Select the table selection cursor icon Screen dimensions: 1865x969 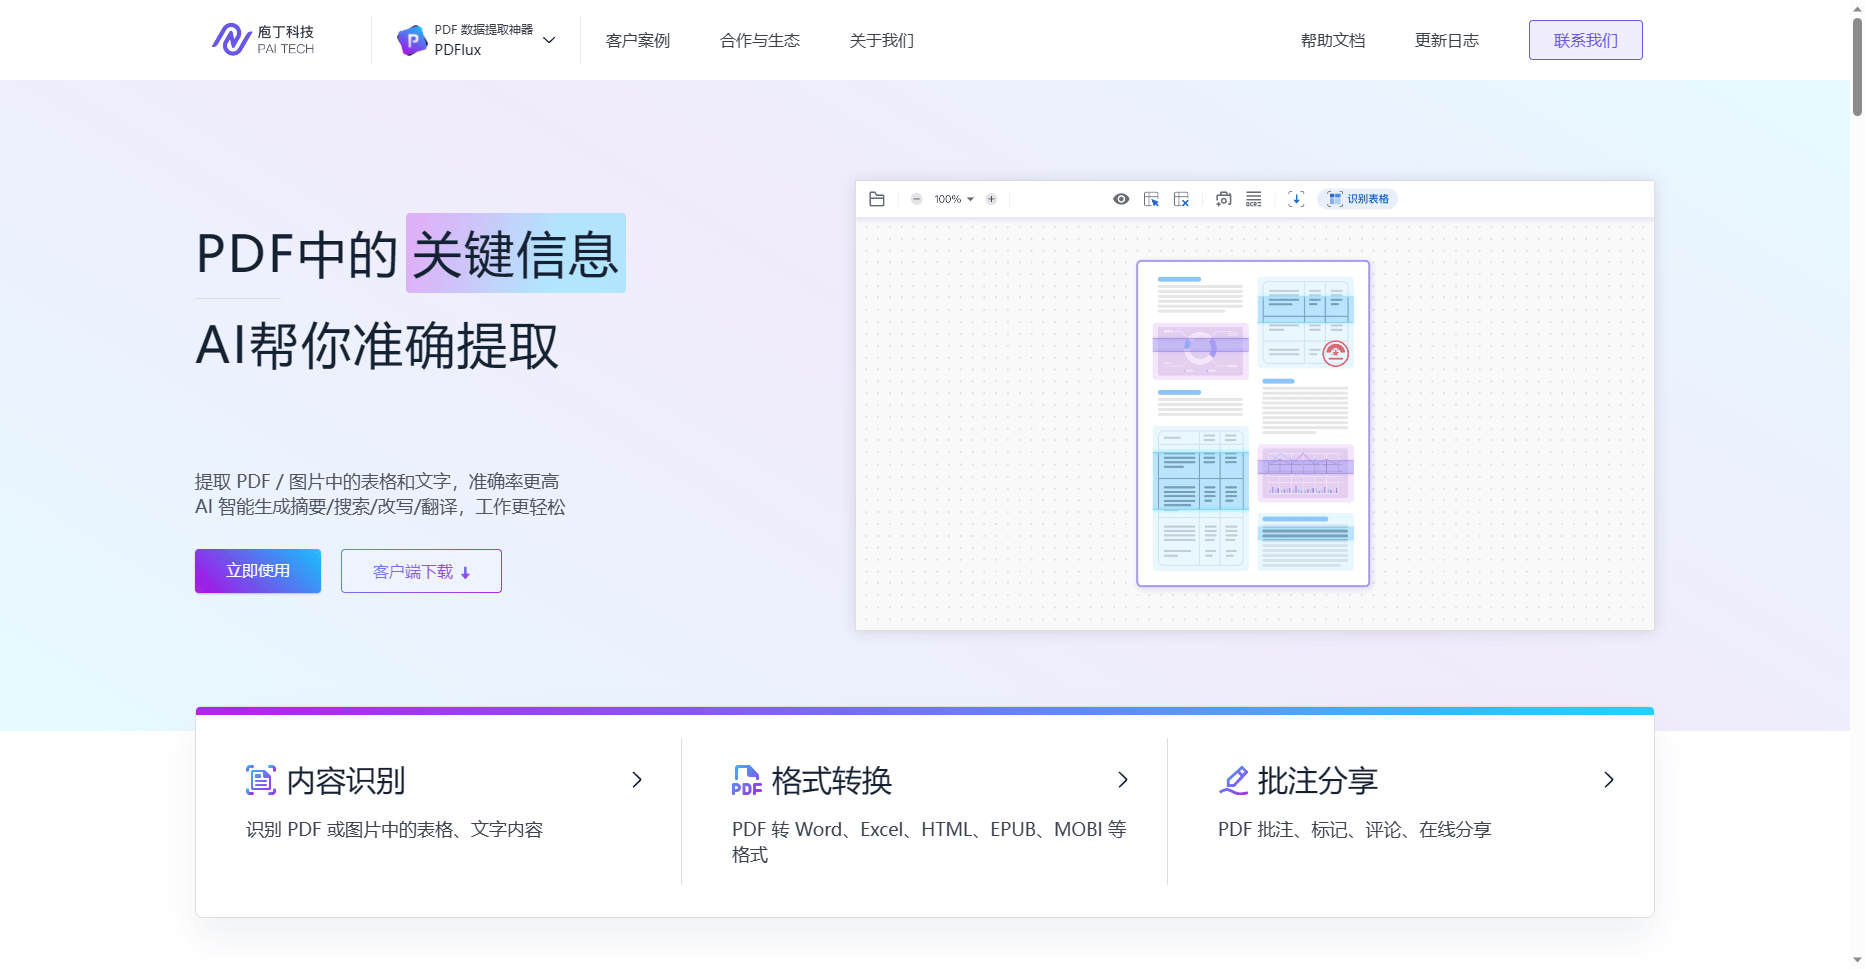tap(1151, 199)
